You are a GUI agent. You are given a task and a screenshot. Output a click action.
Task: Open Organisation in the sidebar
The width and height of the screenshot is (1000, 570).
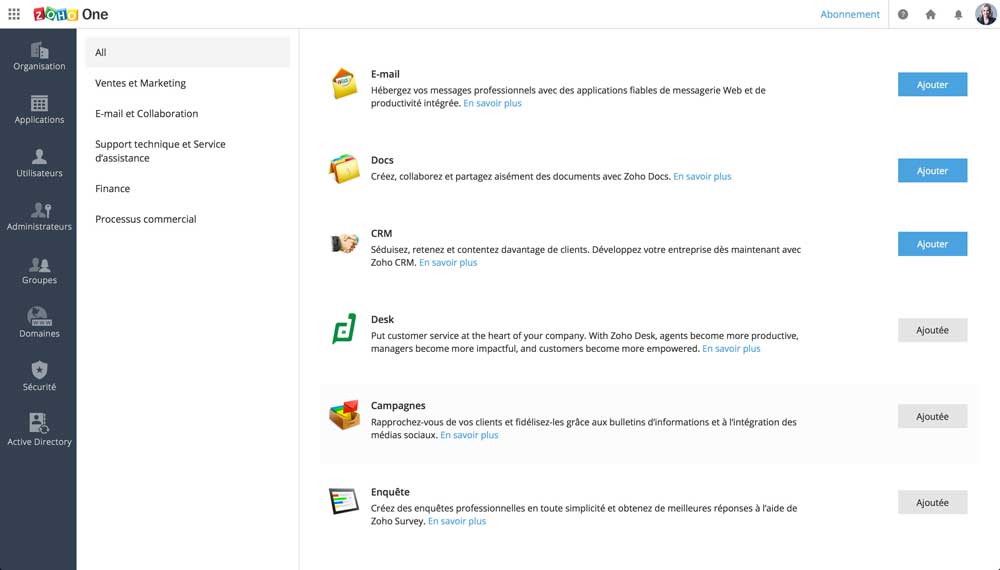[x=39, y=56]
